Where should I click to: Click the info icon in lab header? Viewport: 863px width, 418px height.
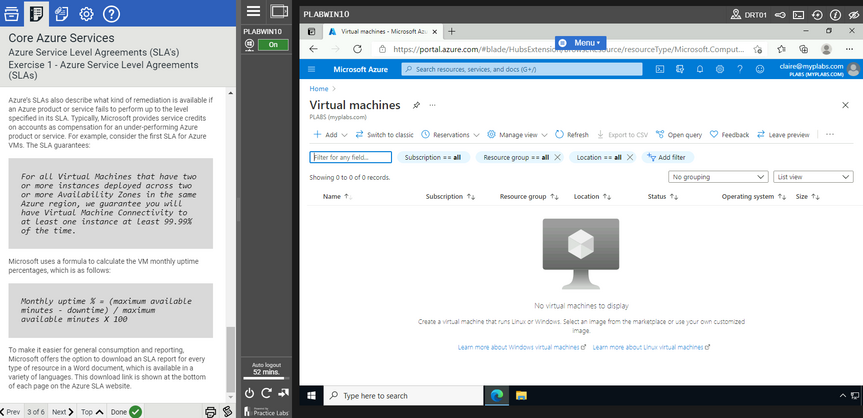point(835,15)
